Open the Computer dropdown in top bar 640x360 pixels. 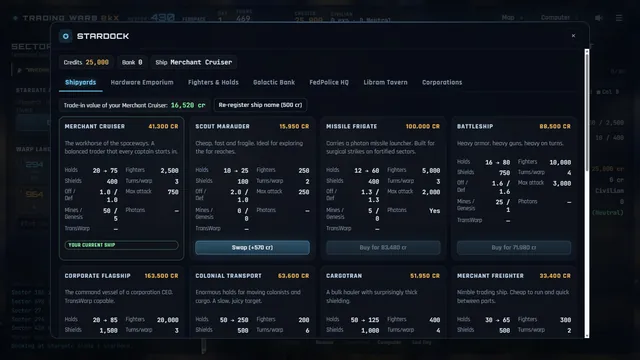pyautogui.click(x=559, y=18)
